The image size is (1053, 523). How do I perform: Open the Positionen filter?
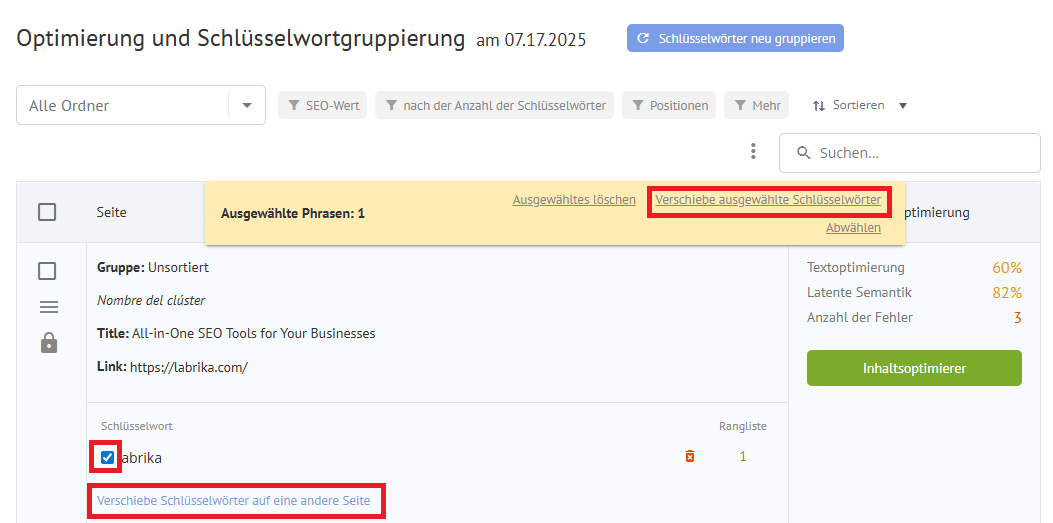[x=669, y=105]
